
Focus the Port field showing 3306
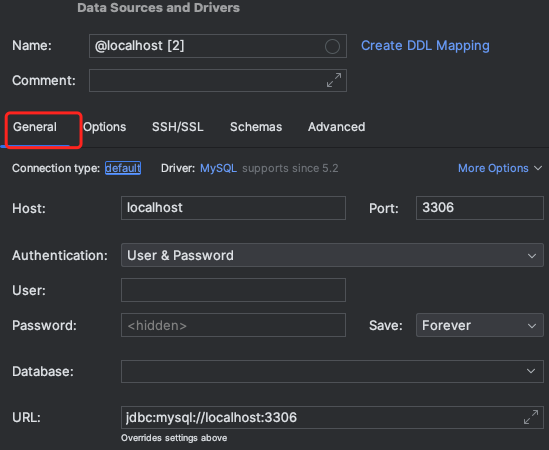coord(480,208)
